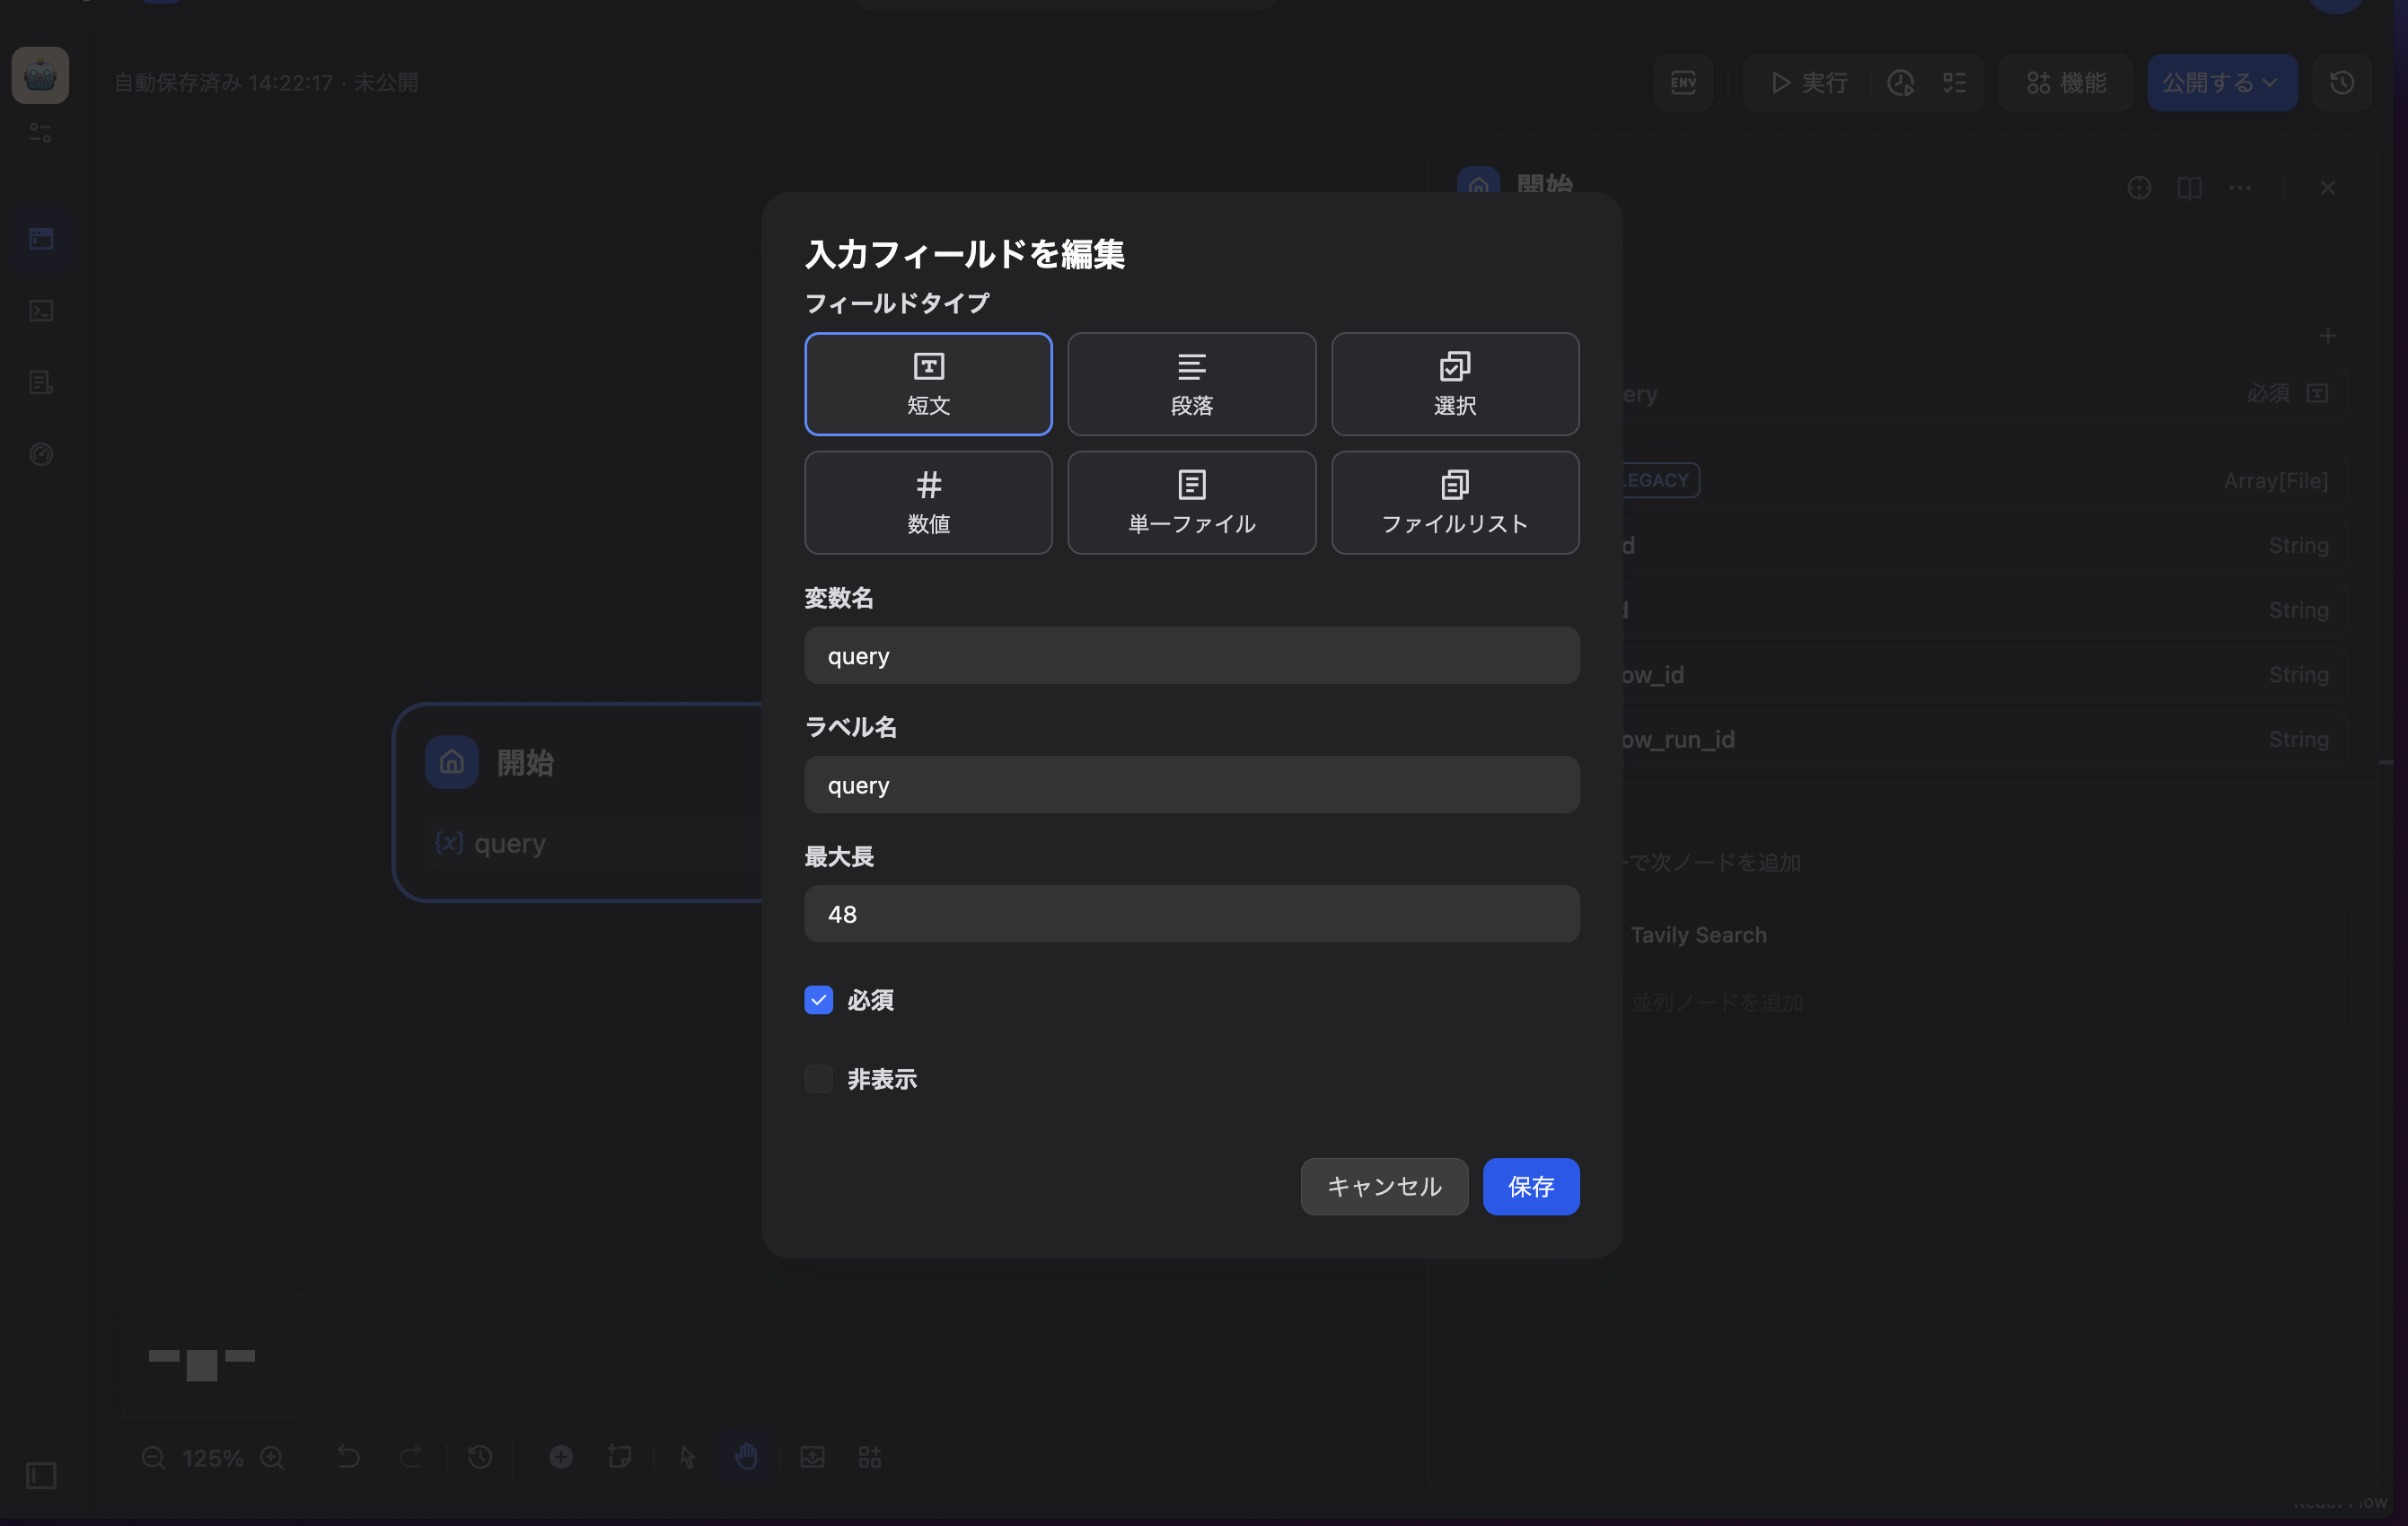This screenshot has height=1526, width=2408.
Task: Click the redo icon in bottom toolbar
Action: [x=411, y=1457]
